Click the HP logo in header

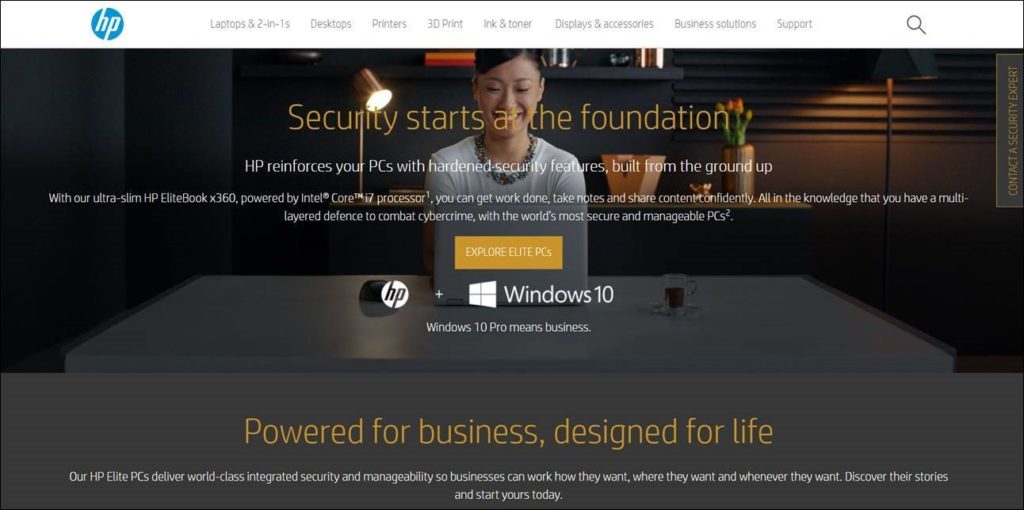tap(107, 24)
